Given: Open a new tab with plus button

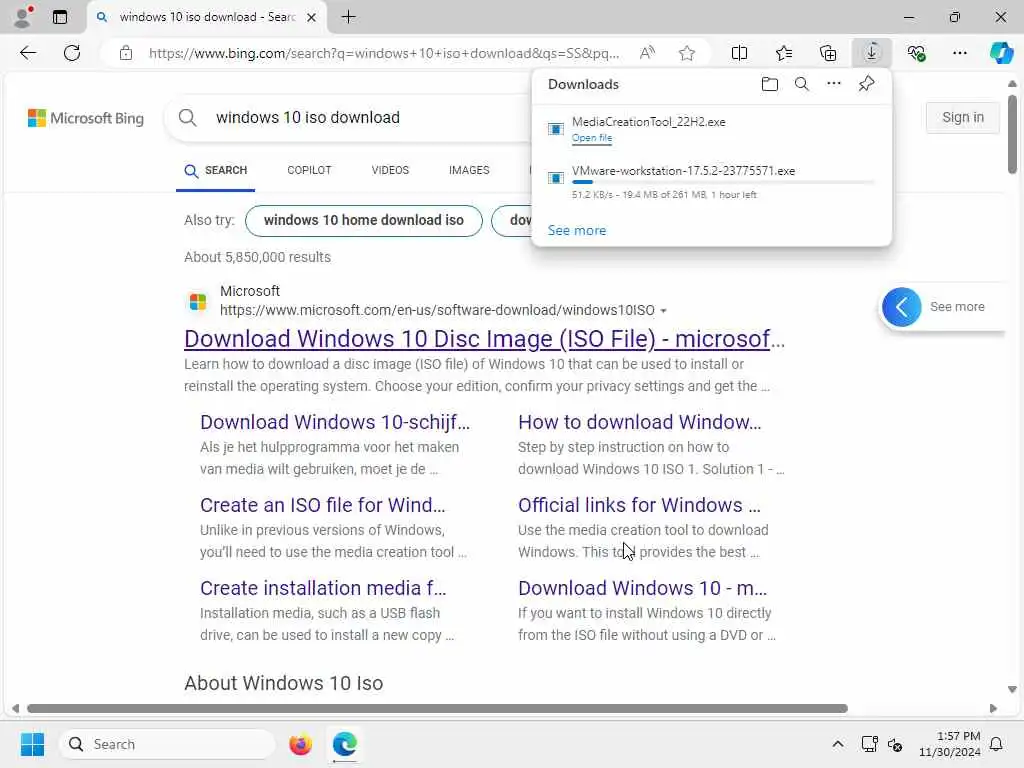Looking at the screenshot, I should 349,17.
